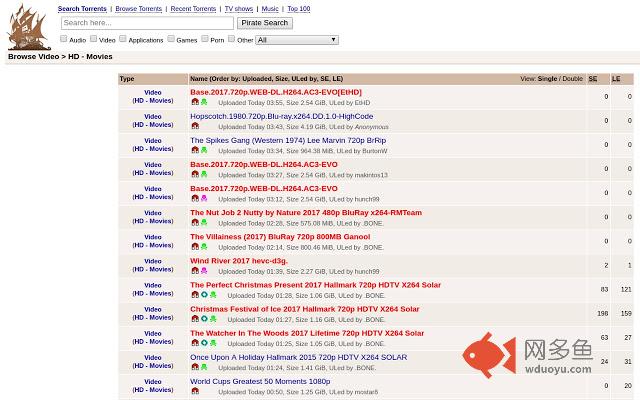Tick the Games checkbox

(x=171, y=39)
